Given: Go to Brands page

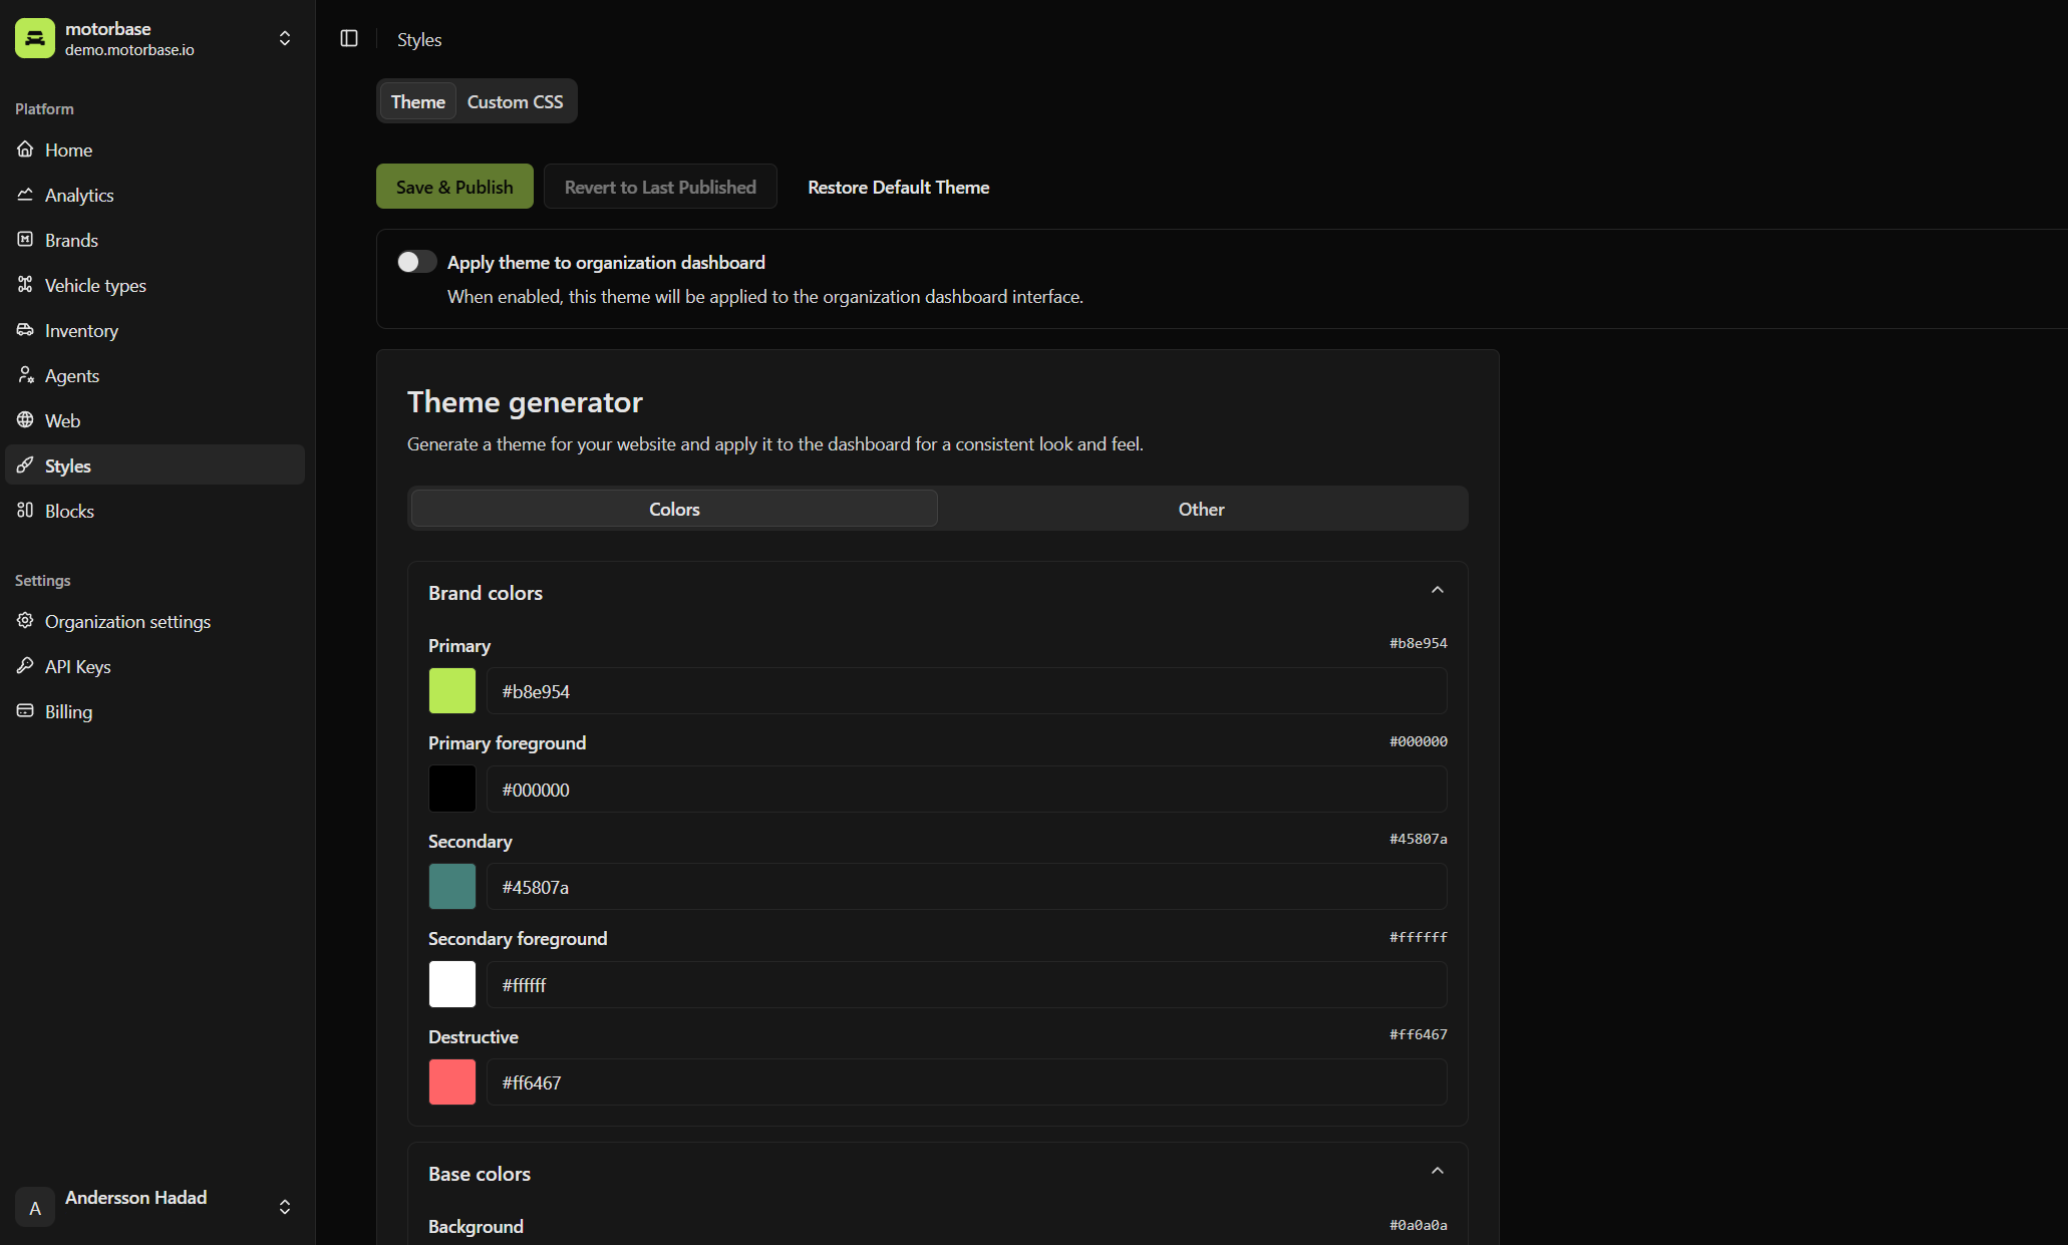Looking at the screenshot, I should coord(155,239).
